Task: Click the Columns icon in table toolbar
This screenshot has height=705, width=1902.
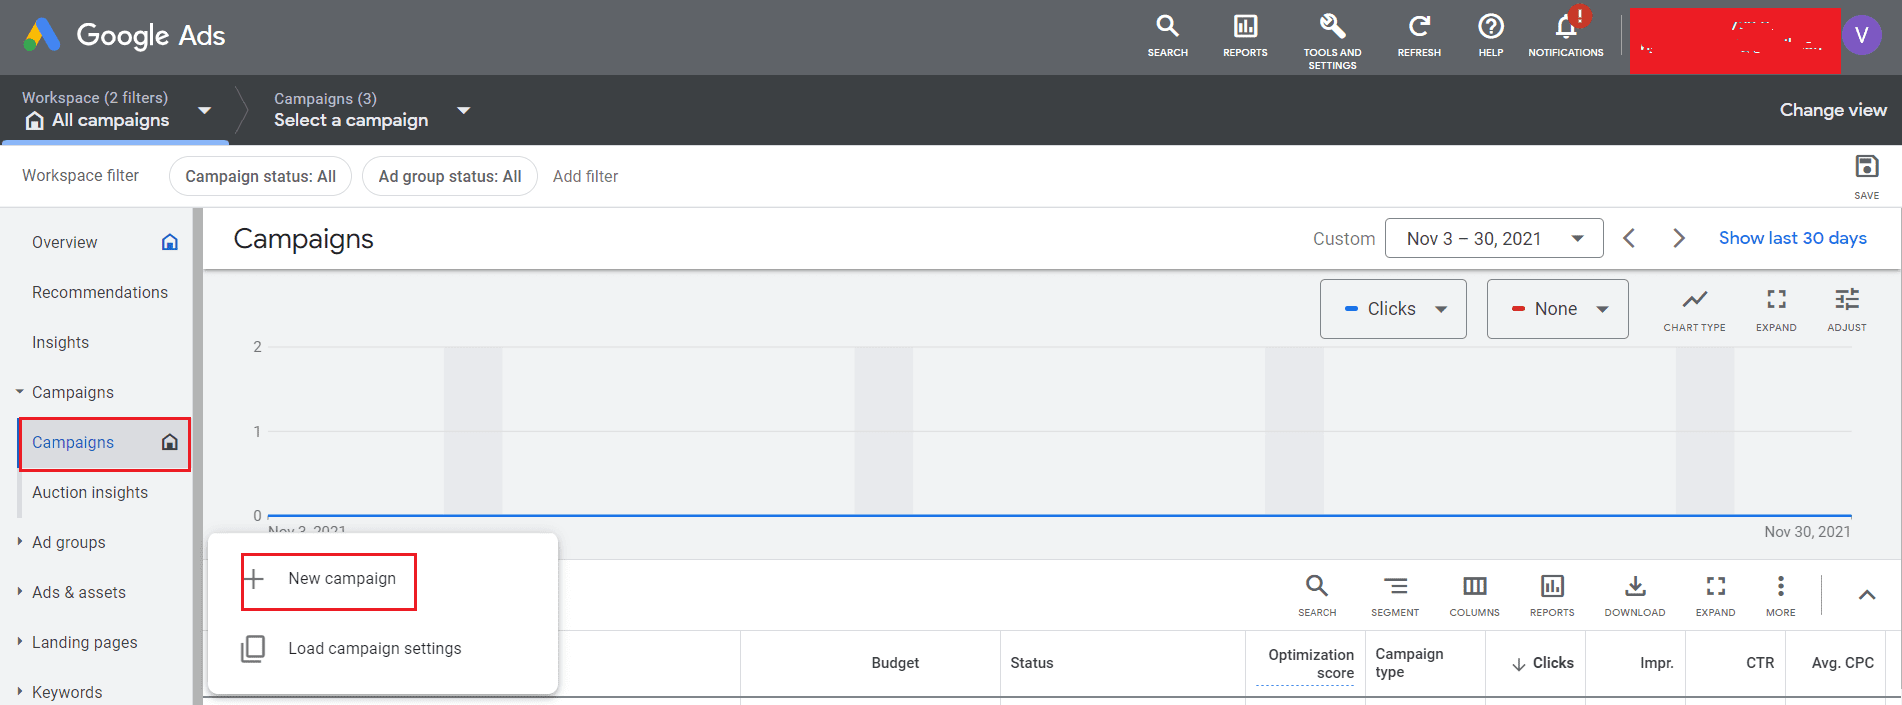Action: click(x=1474, y=586)
